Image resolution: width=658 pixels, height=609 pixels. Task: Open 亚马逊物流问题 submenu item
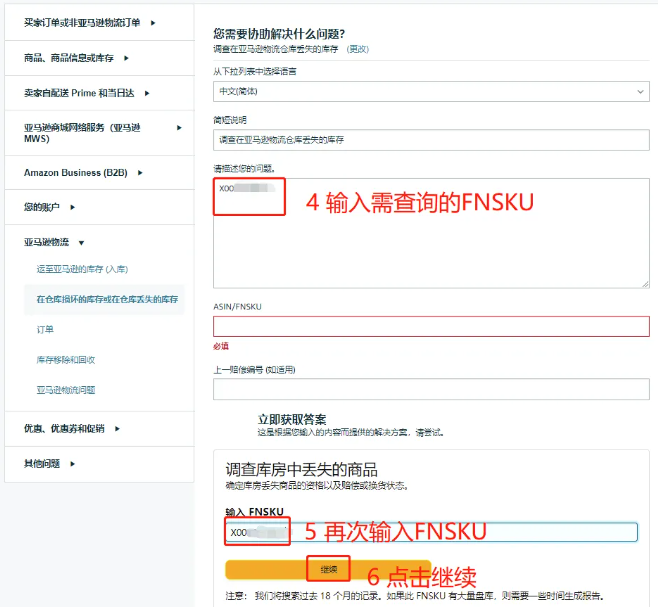coord(66,389)
